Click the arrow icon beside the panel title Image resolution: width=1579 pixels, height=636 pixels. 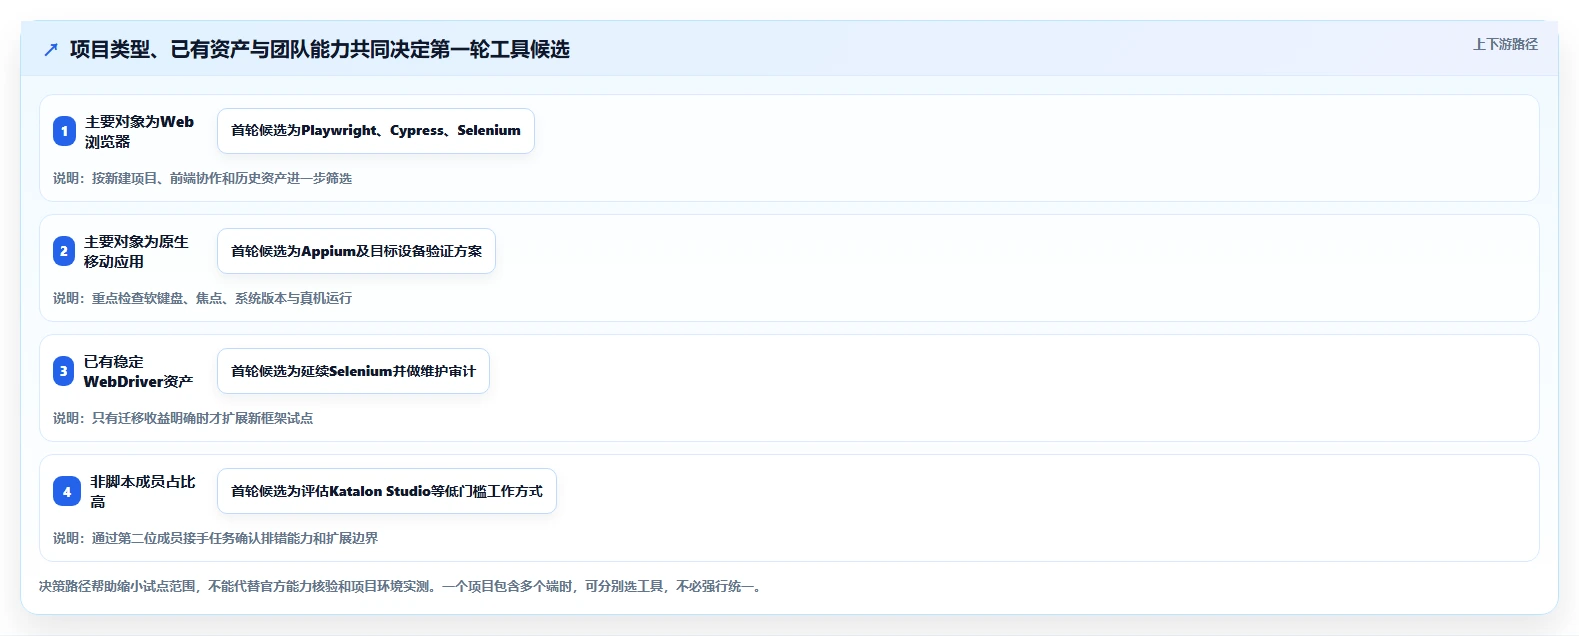point(51,49)
